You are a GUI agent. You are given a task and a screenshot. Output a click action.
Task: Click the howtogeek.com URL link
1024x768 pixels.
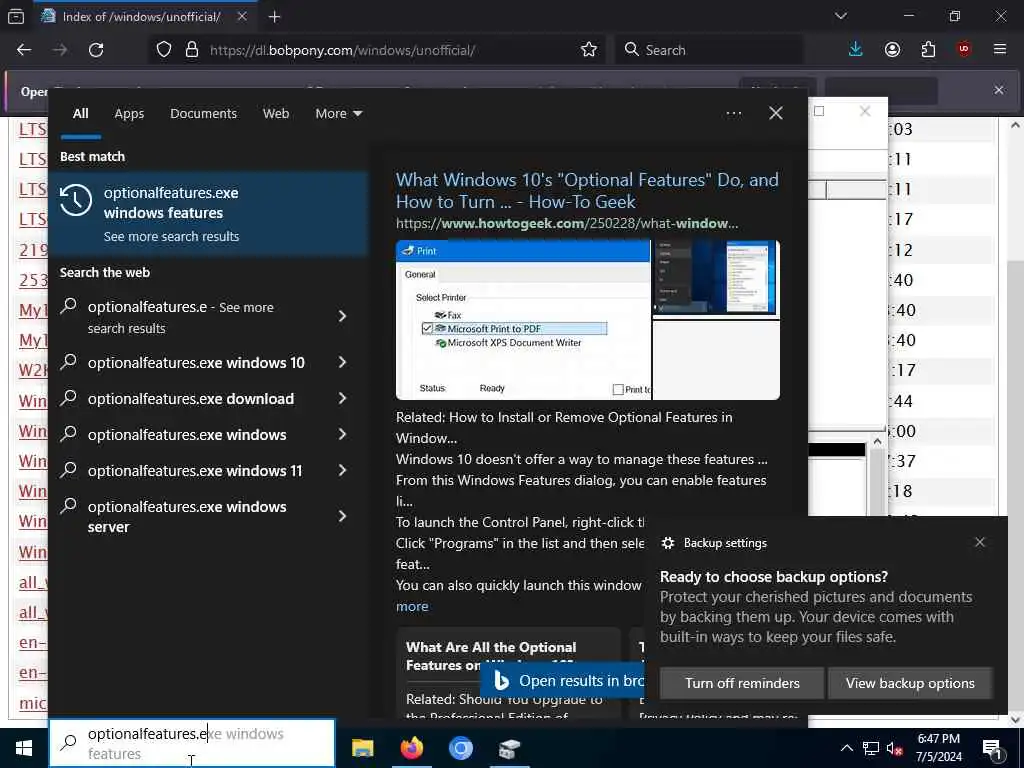coord(567,223)
